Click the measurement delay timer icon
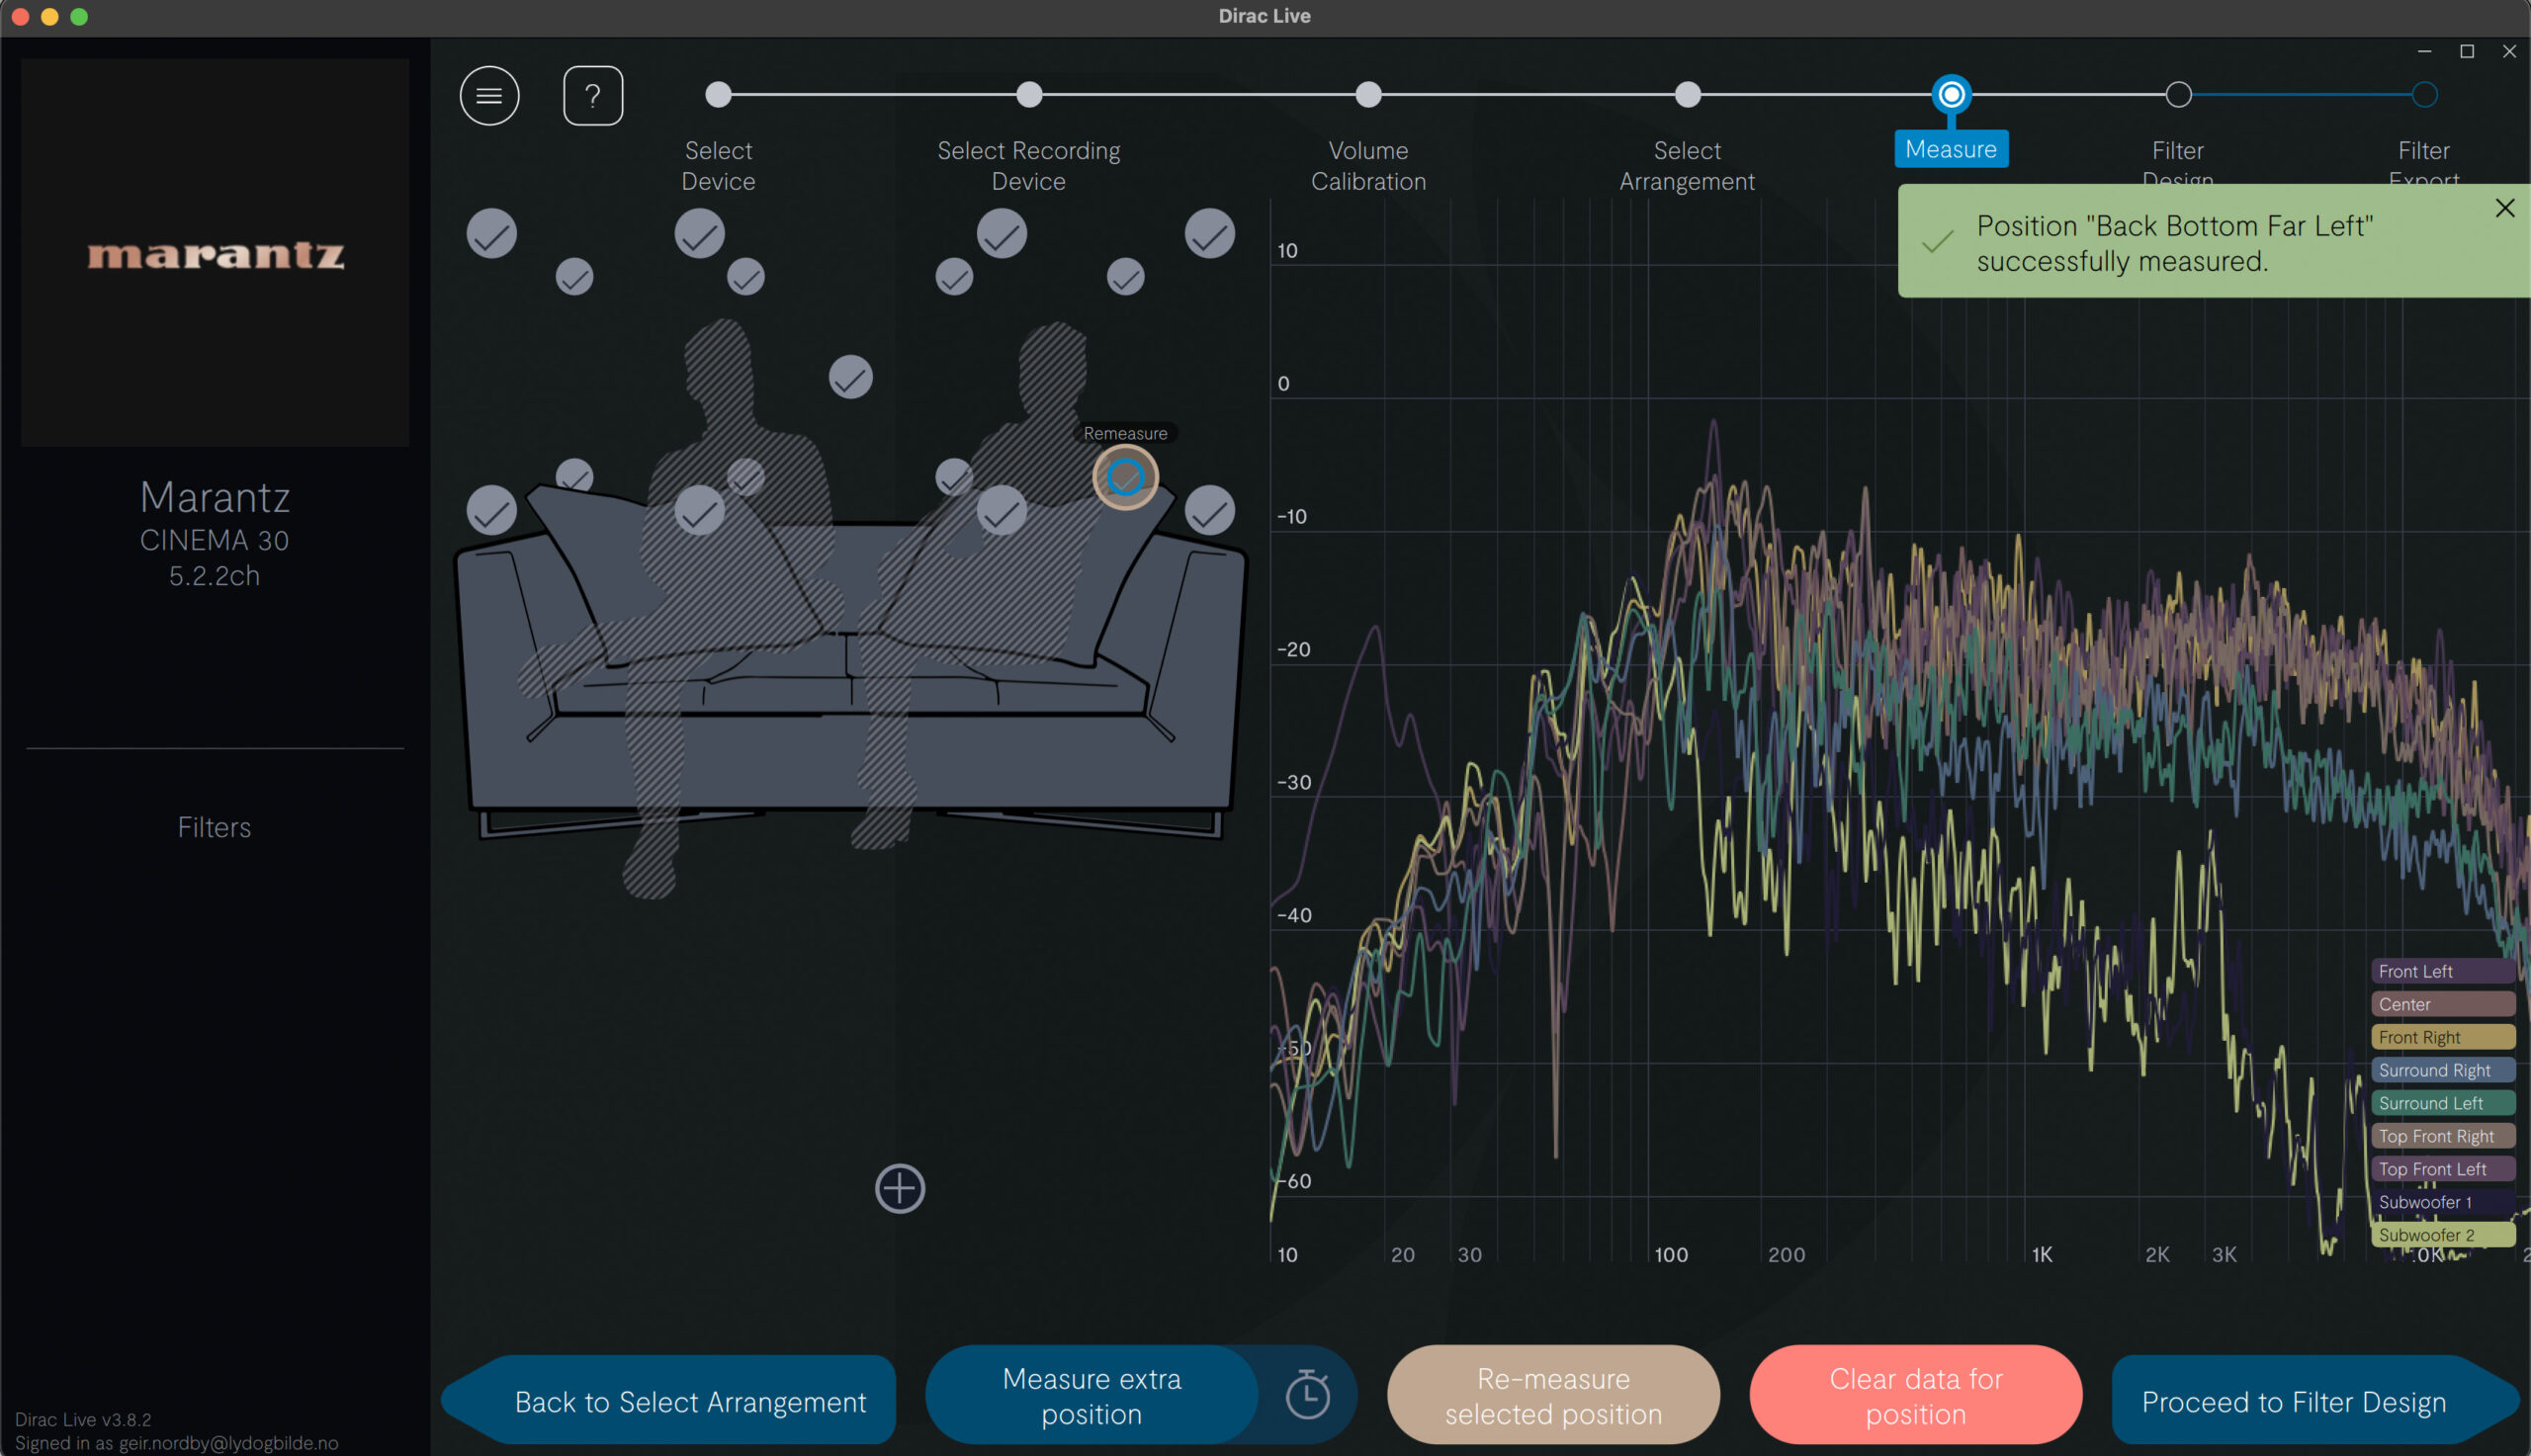 tap(1307, 1394)
